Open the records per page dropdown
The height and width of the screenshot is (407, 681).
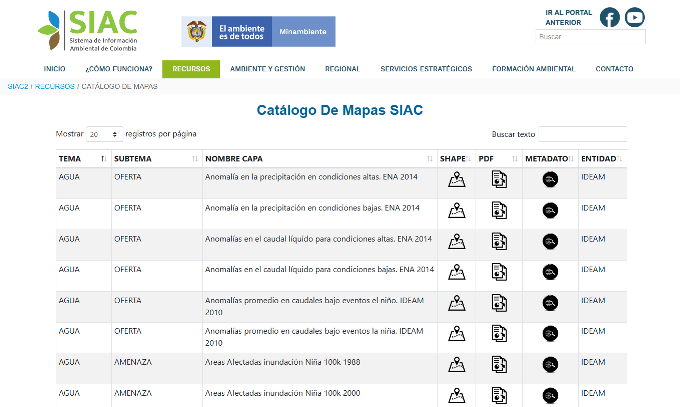pyautogui.click(x=104, y=134)
